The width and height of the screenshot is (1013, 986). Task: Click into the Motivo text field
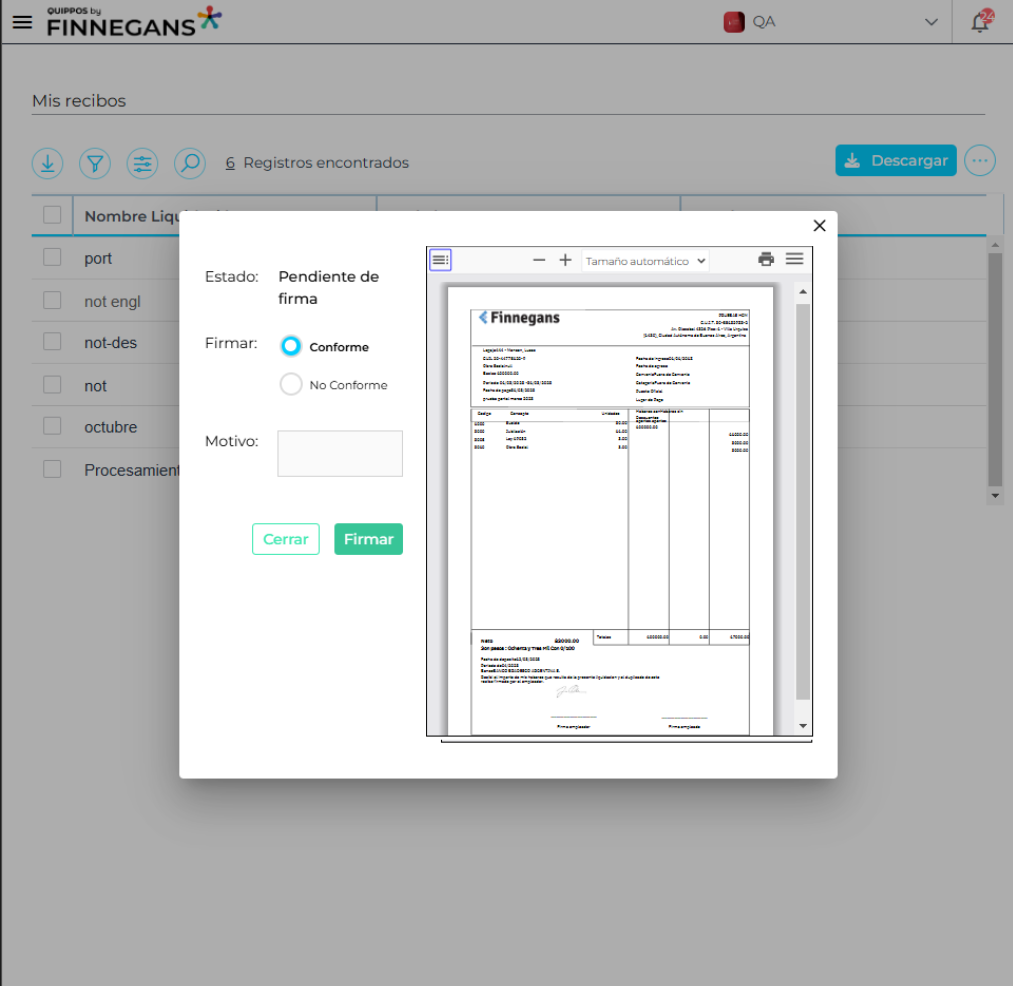340,454
